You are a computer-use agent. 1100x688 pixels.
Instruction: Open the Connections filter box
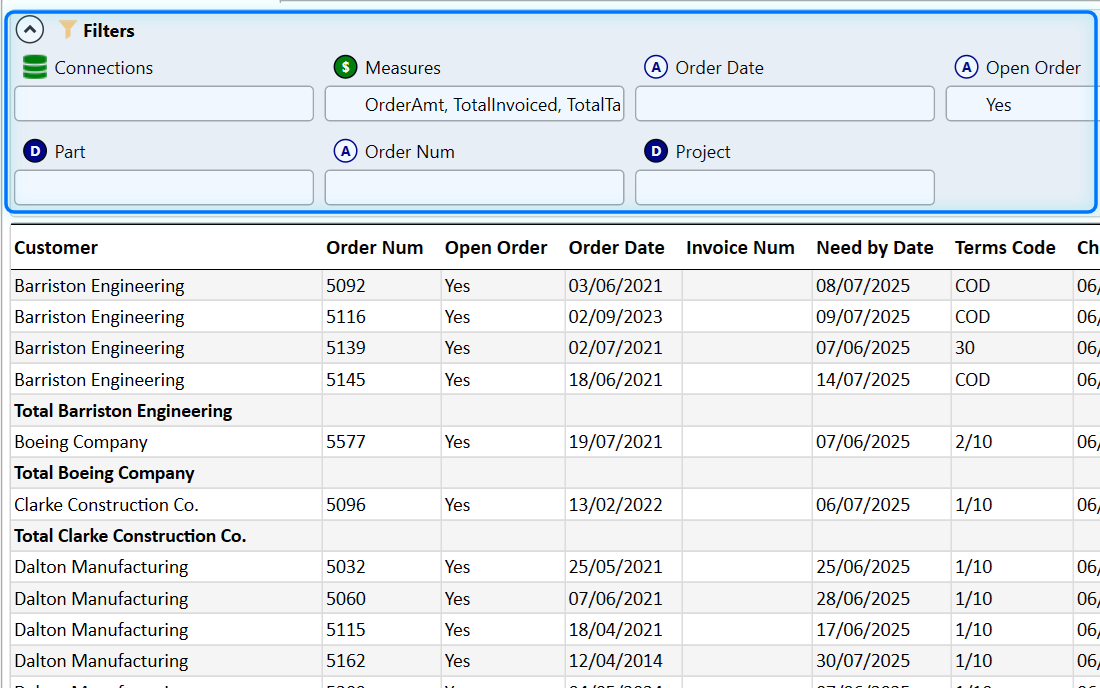coord(164,104)
